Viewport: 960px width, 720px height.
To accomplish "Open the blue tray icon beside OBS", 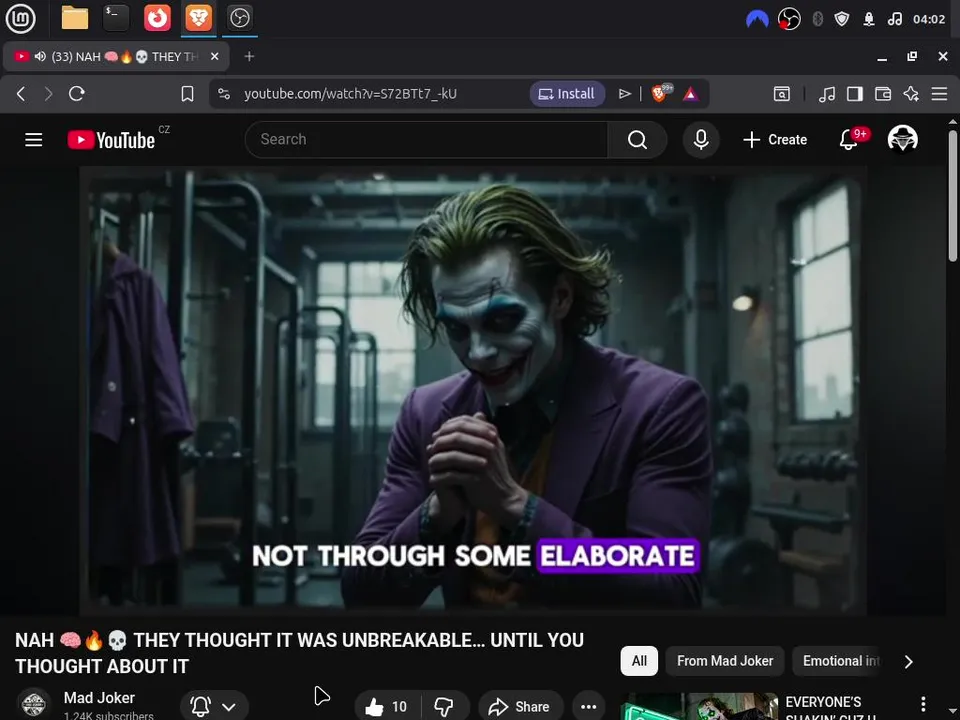I will [757, 19].
